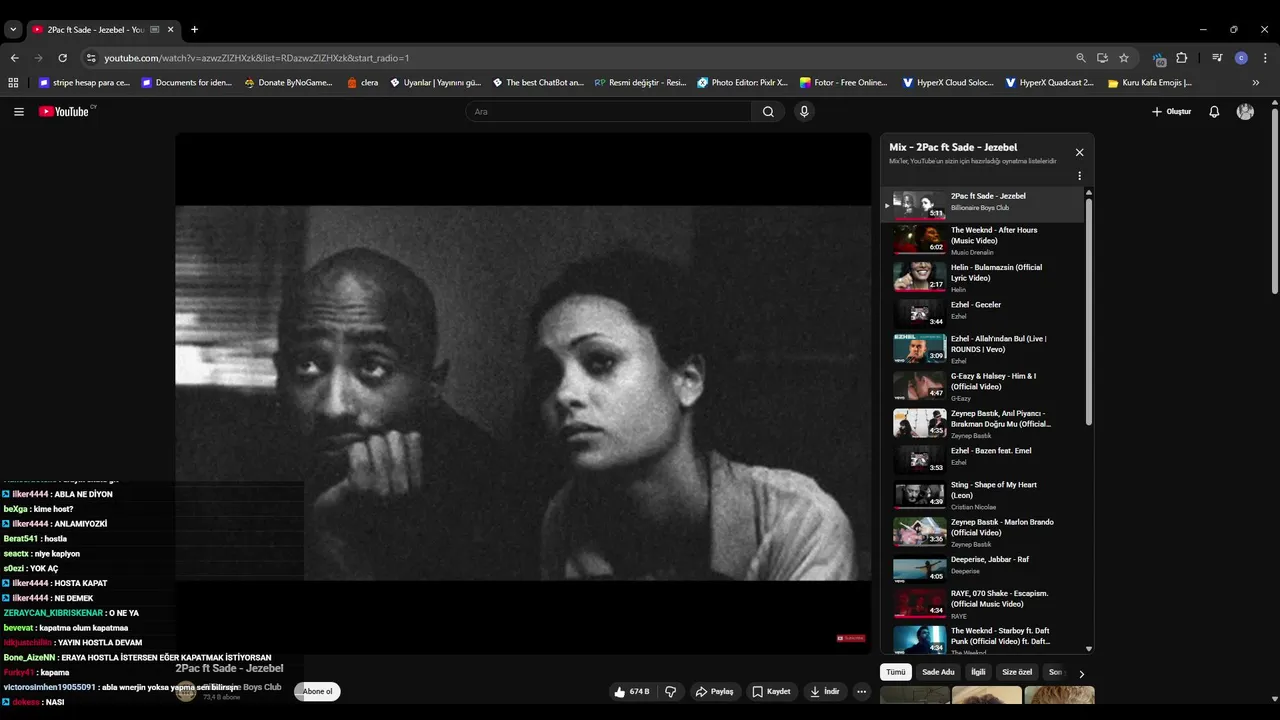Open the Chrome three-dot menu
Screen dimensions: 1280x720
coord(1266,58)
